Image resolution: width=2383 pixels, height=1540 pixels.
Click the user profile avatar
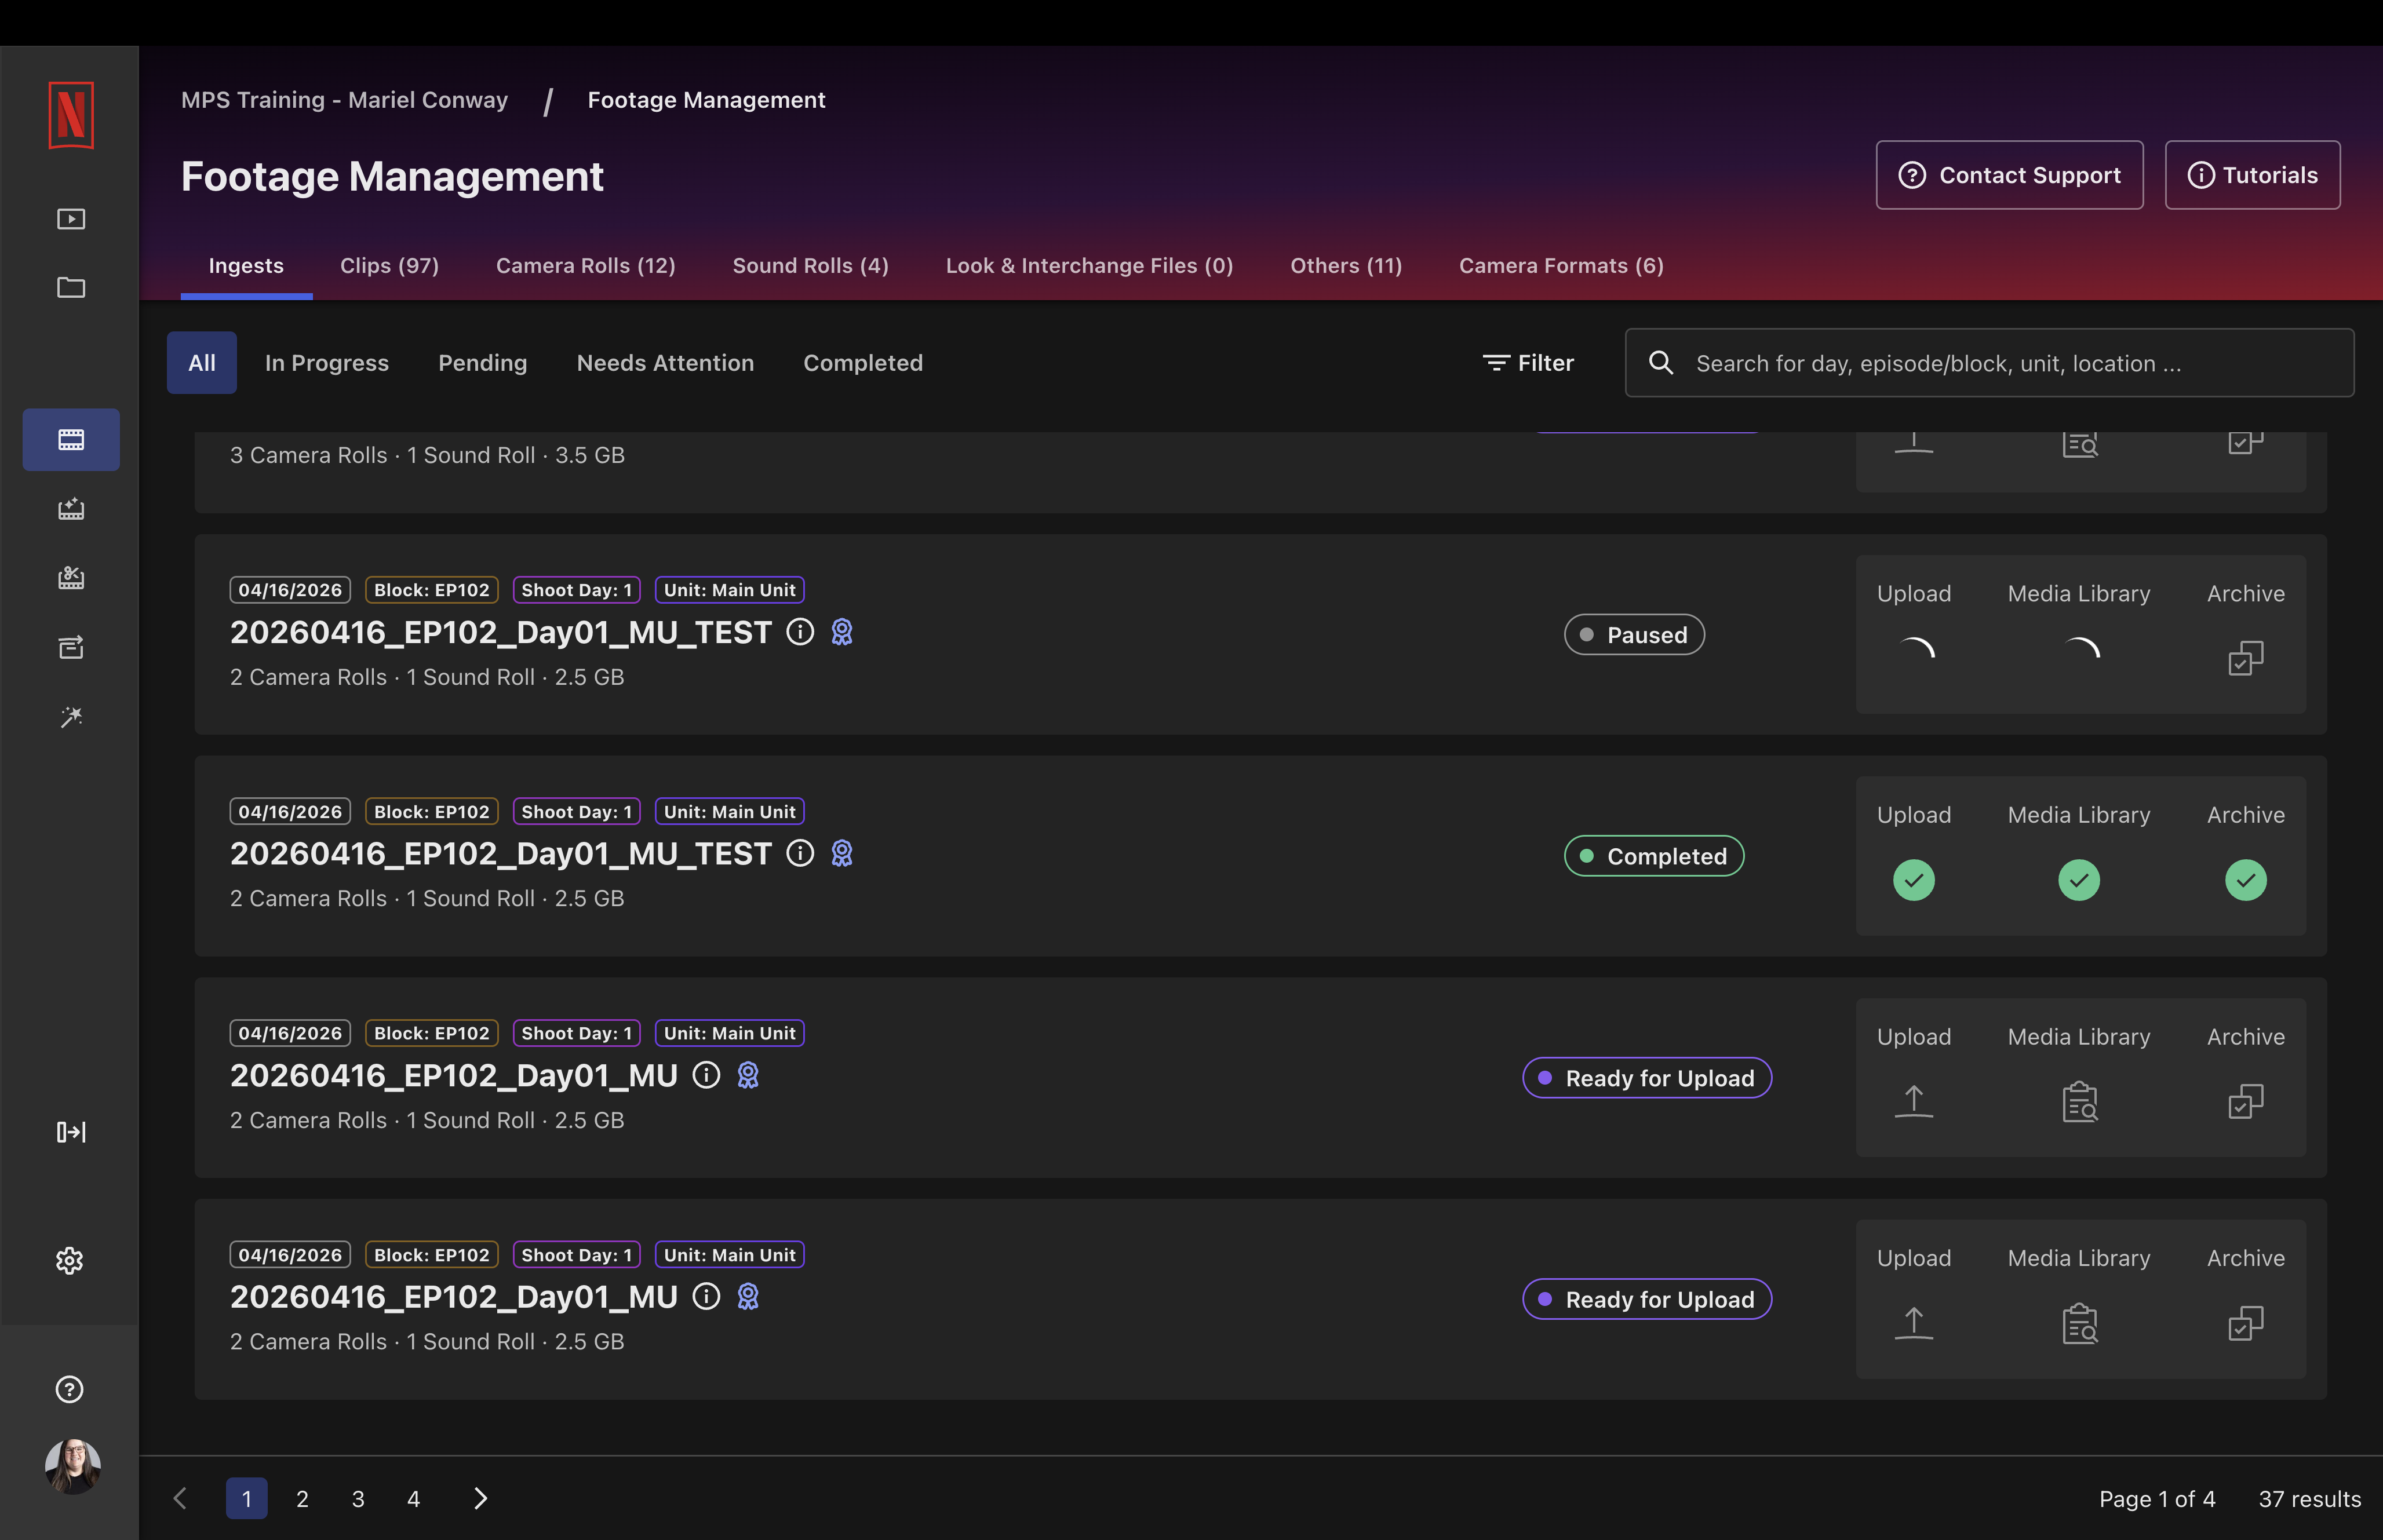point(72,1466)
